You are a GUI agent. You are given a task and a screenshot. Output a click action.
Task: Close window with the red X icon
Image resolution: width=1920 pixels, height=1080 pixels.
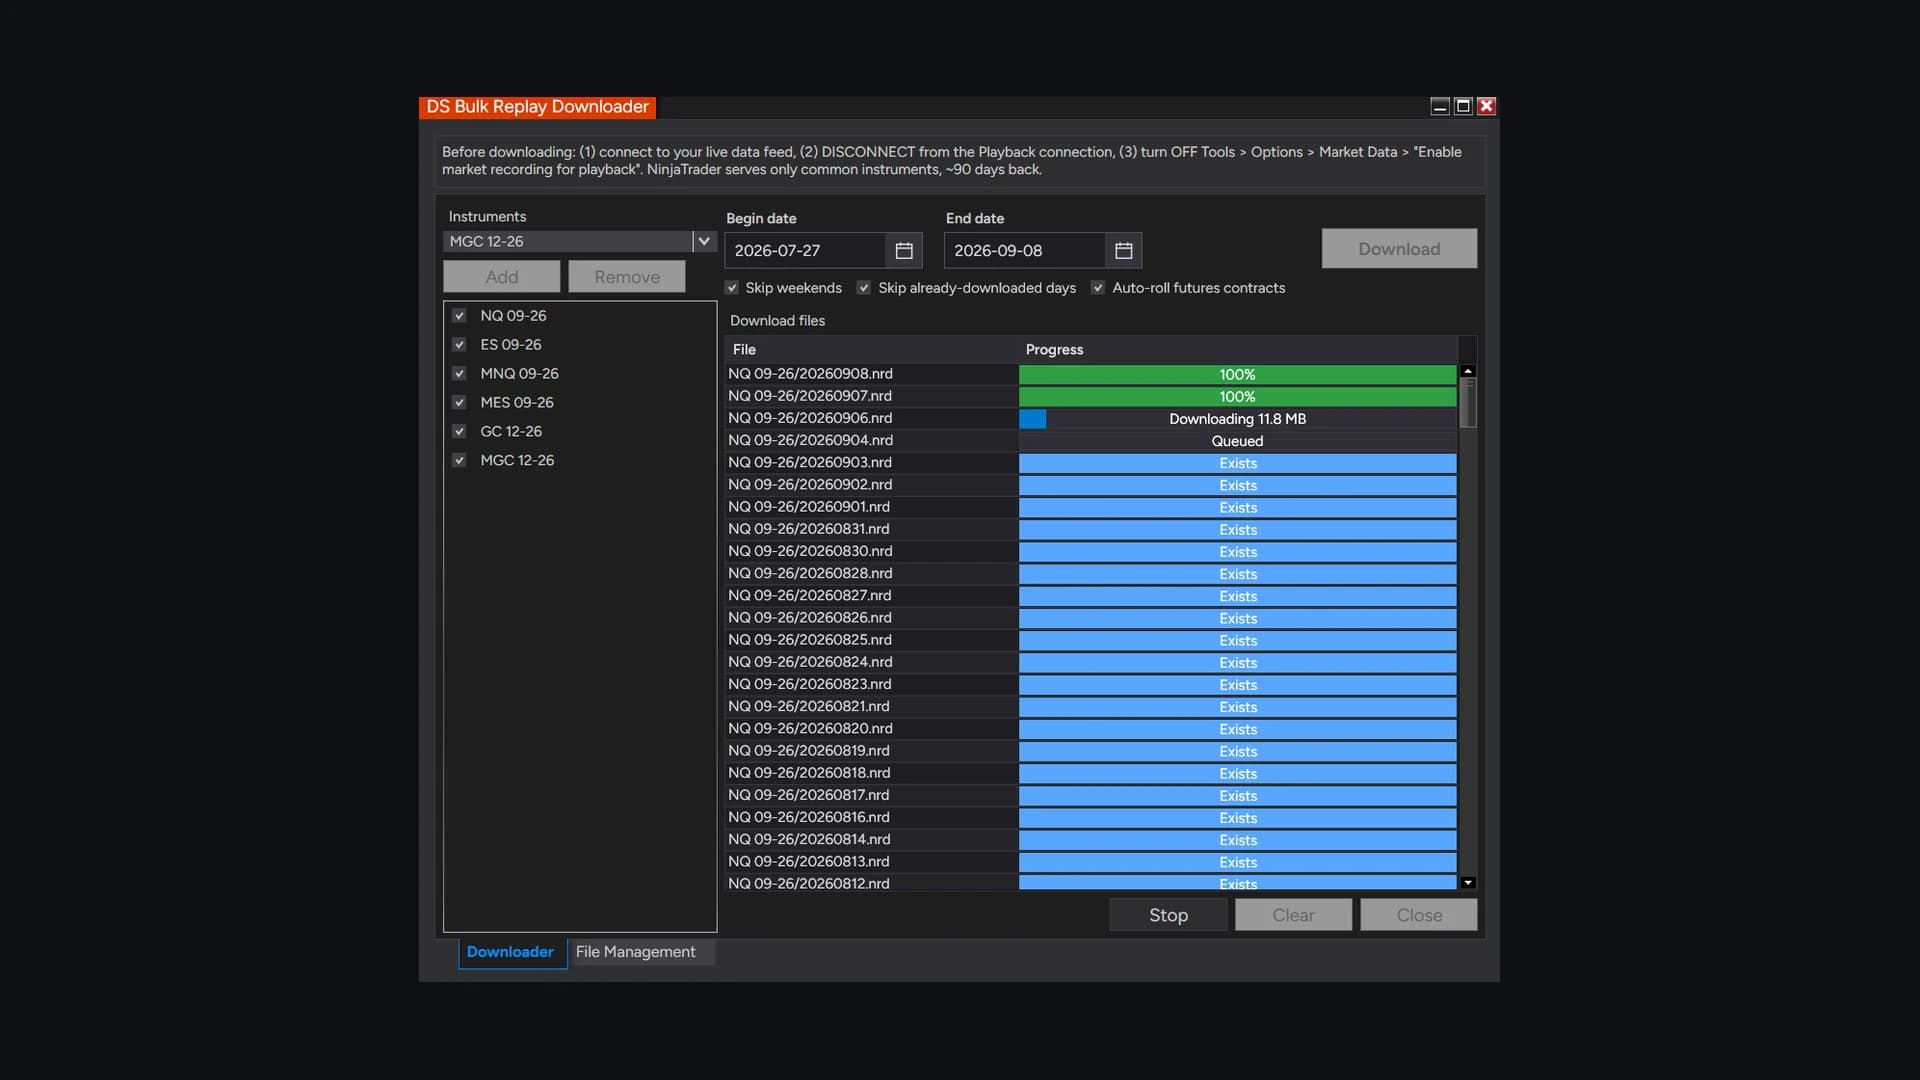tap(1487, 106)
